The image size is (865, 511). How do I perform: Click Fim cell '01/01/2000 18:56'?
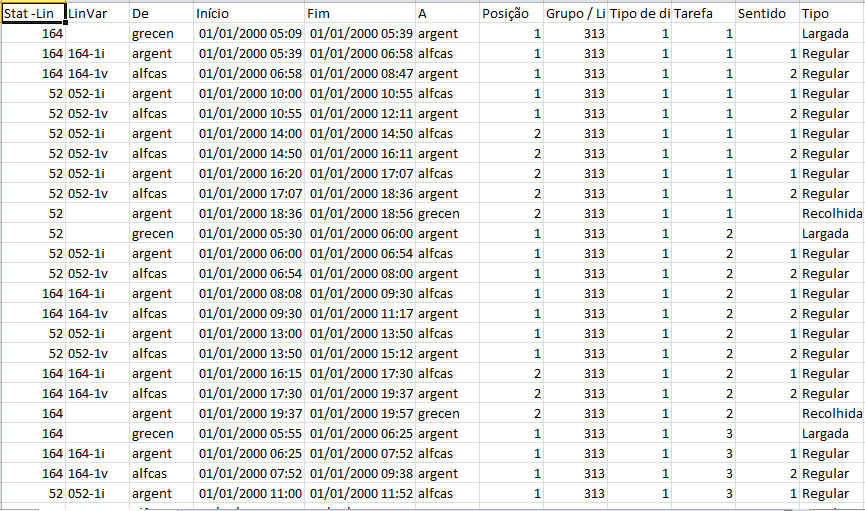click(360, 214)
